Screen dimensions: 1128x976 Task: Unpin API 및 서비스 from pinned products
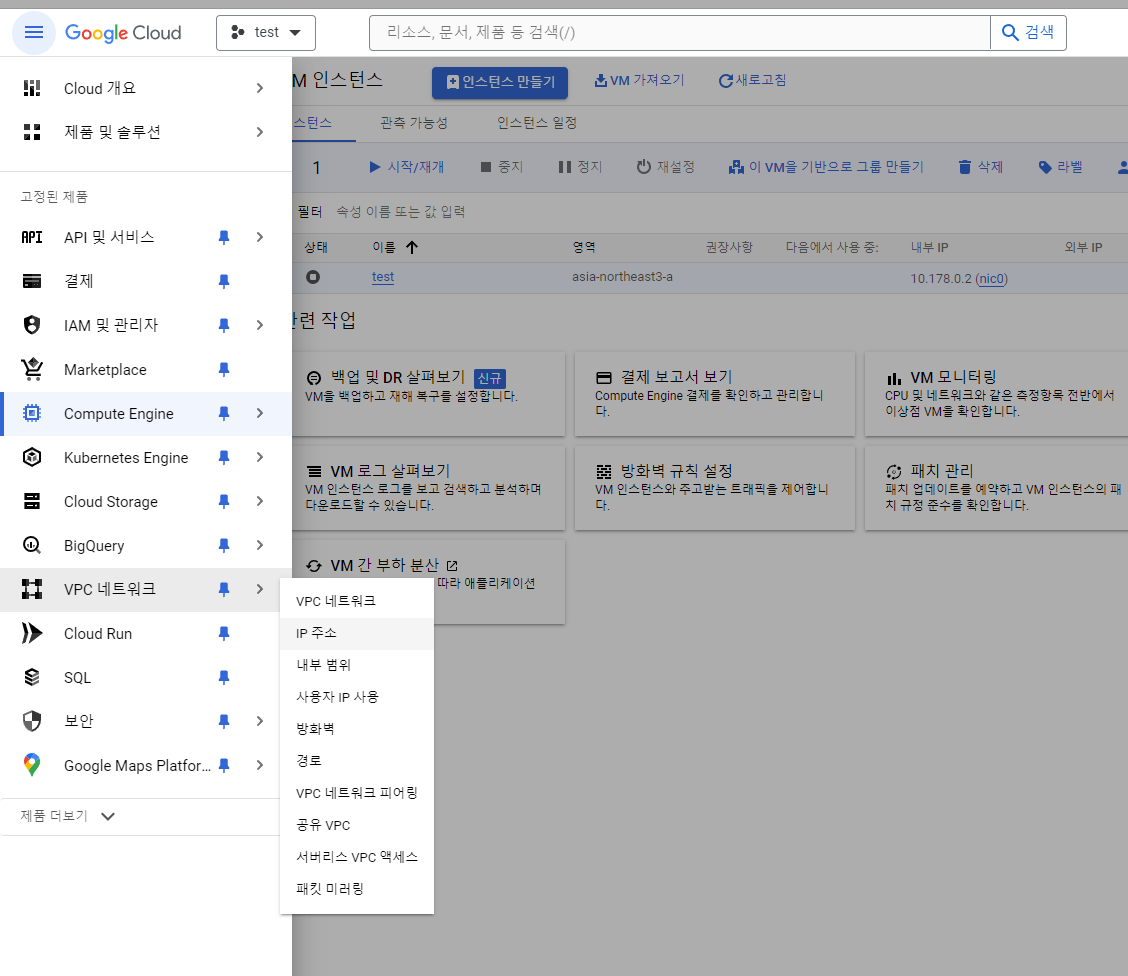click(x=224, y=237)
